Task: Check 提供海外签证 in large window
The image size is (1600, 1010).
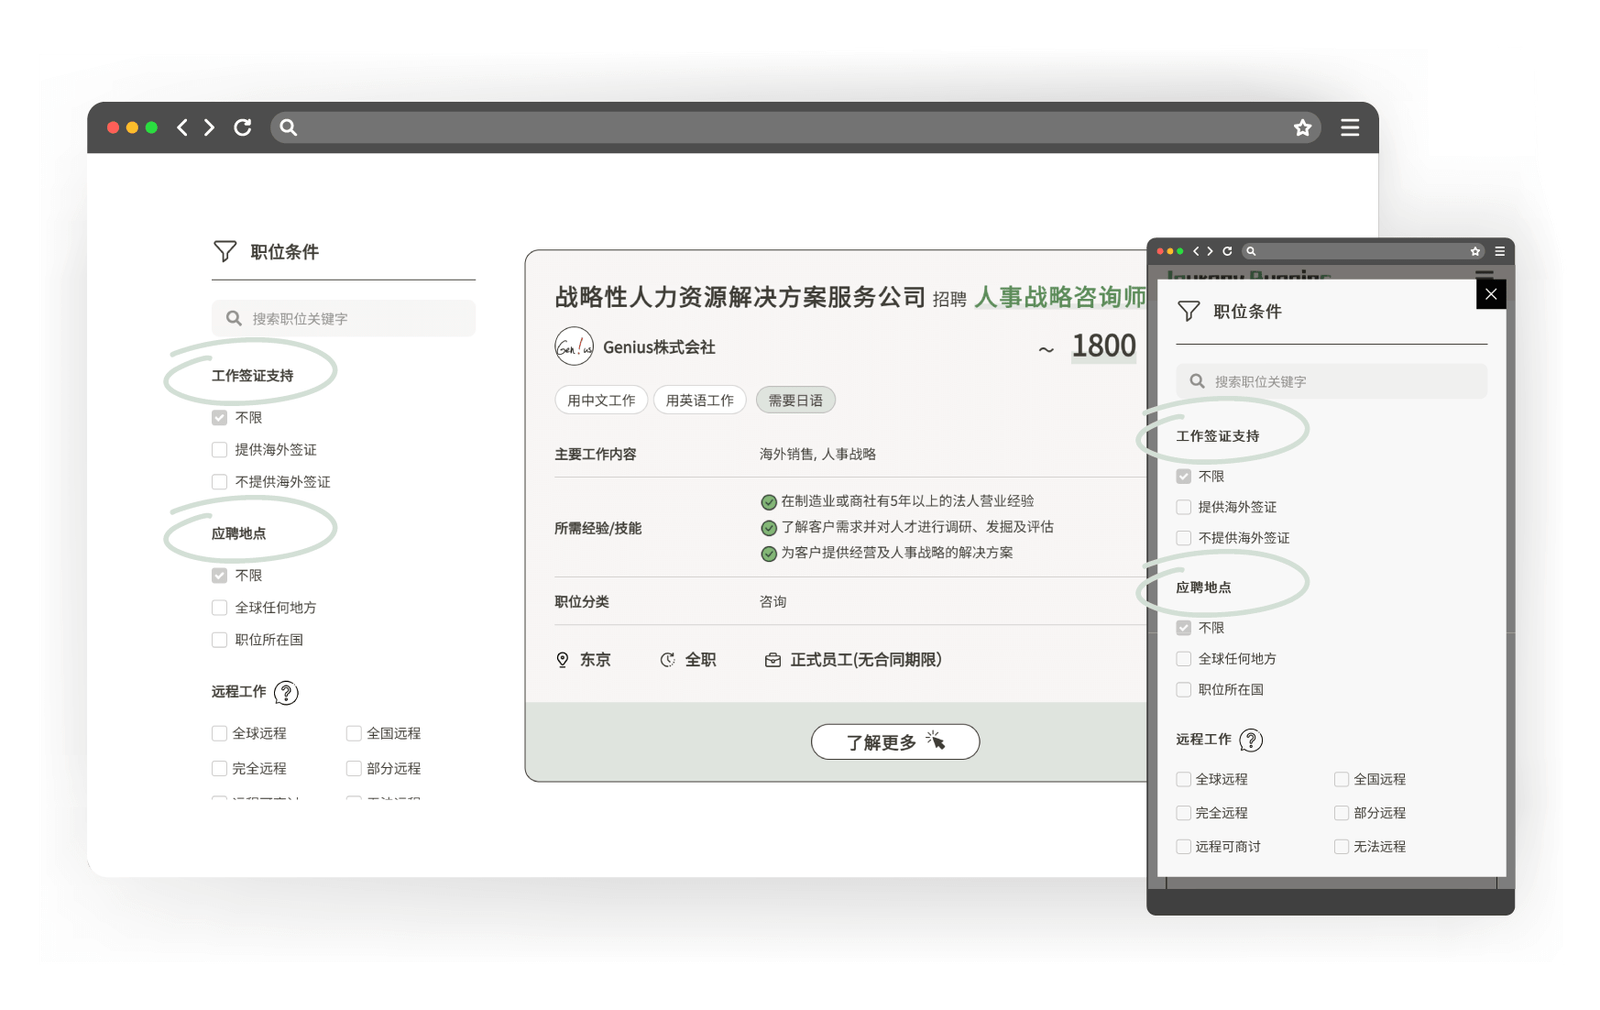Action: click(219, 449)
